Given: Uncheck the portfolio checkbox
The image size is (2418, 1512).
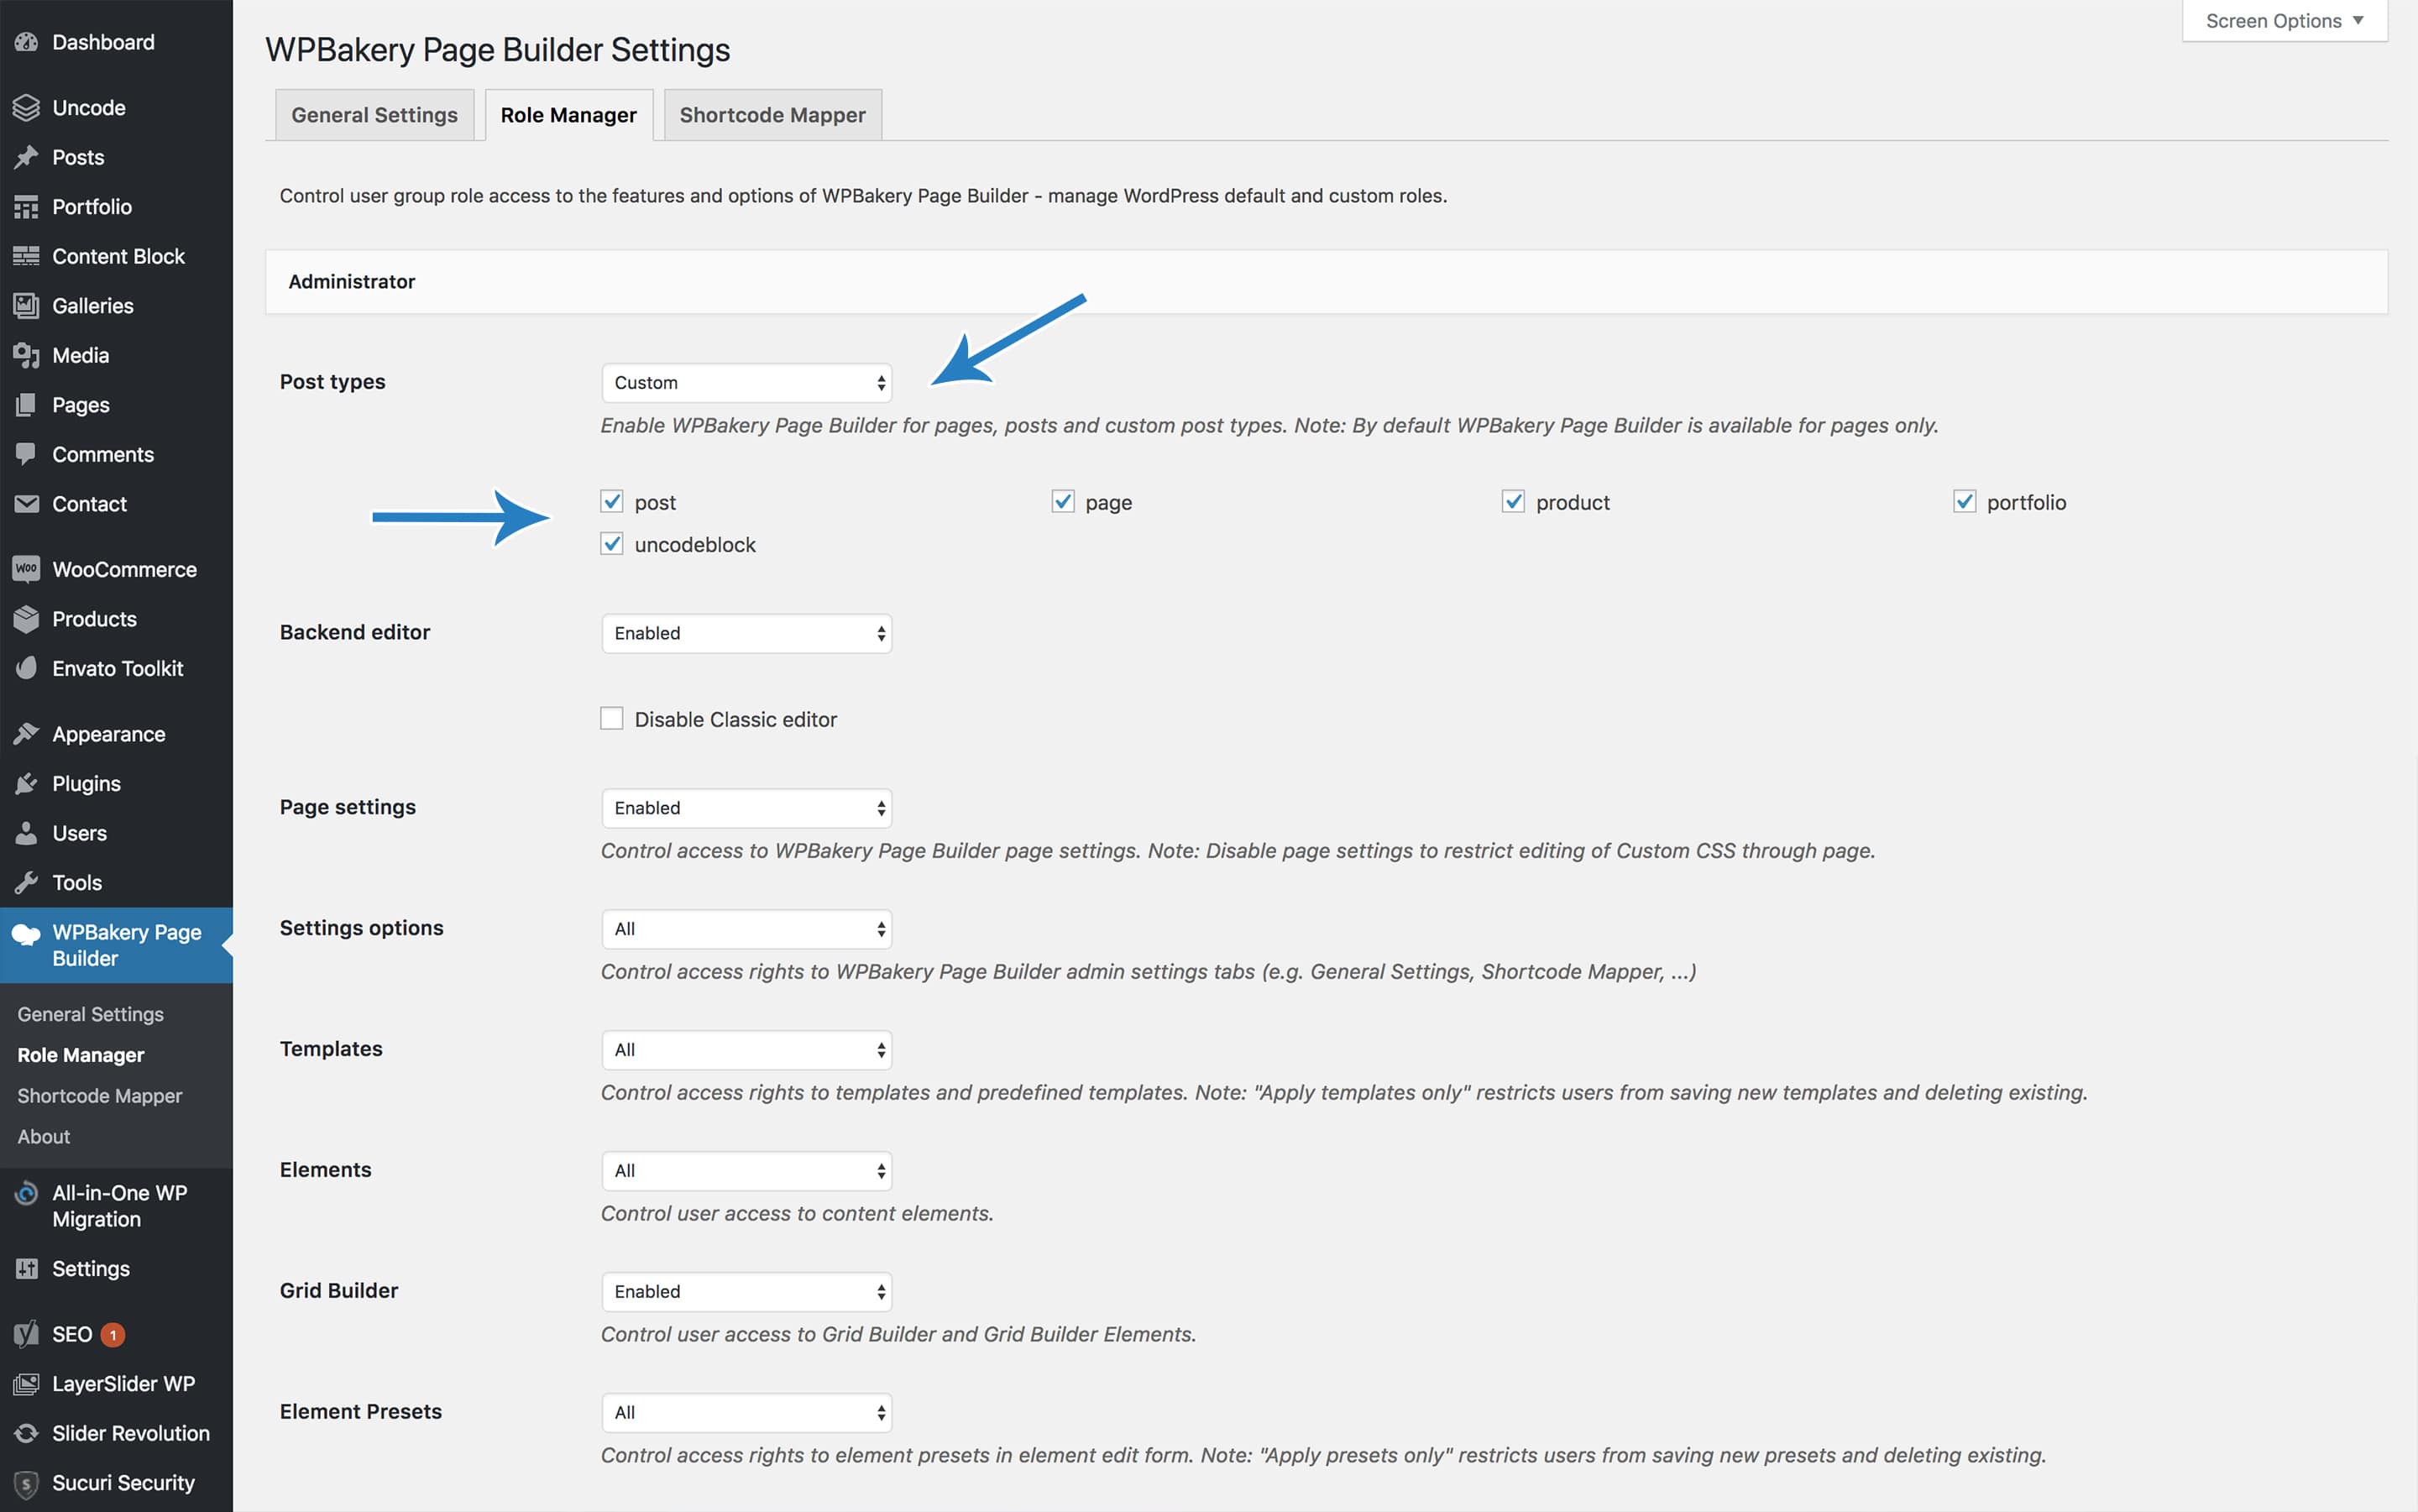Looking at the screenshot, I should [1964, 501].
